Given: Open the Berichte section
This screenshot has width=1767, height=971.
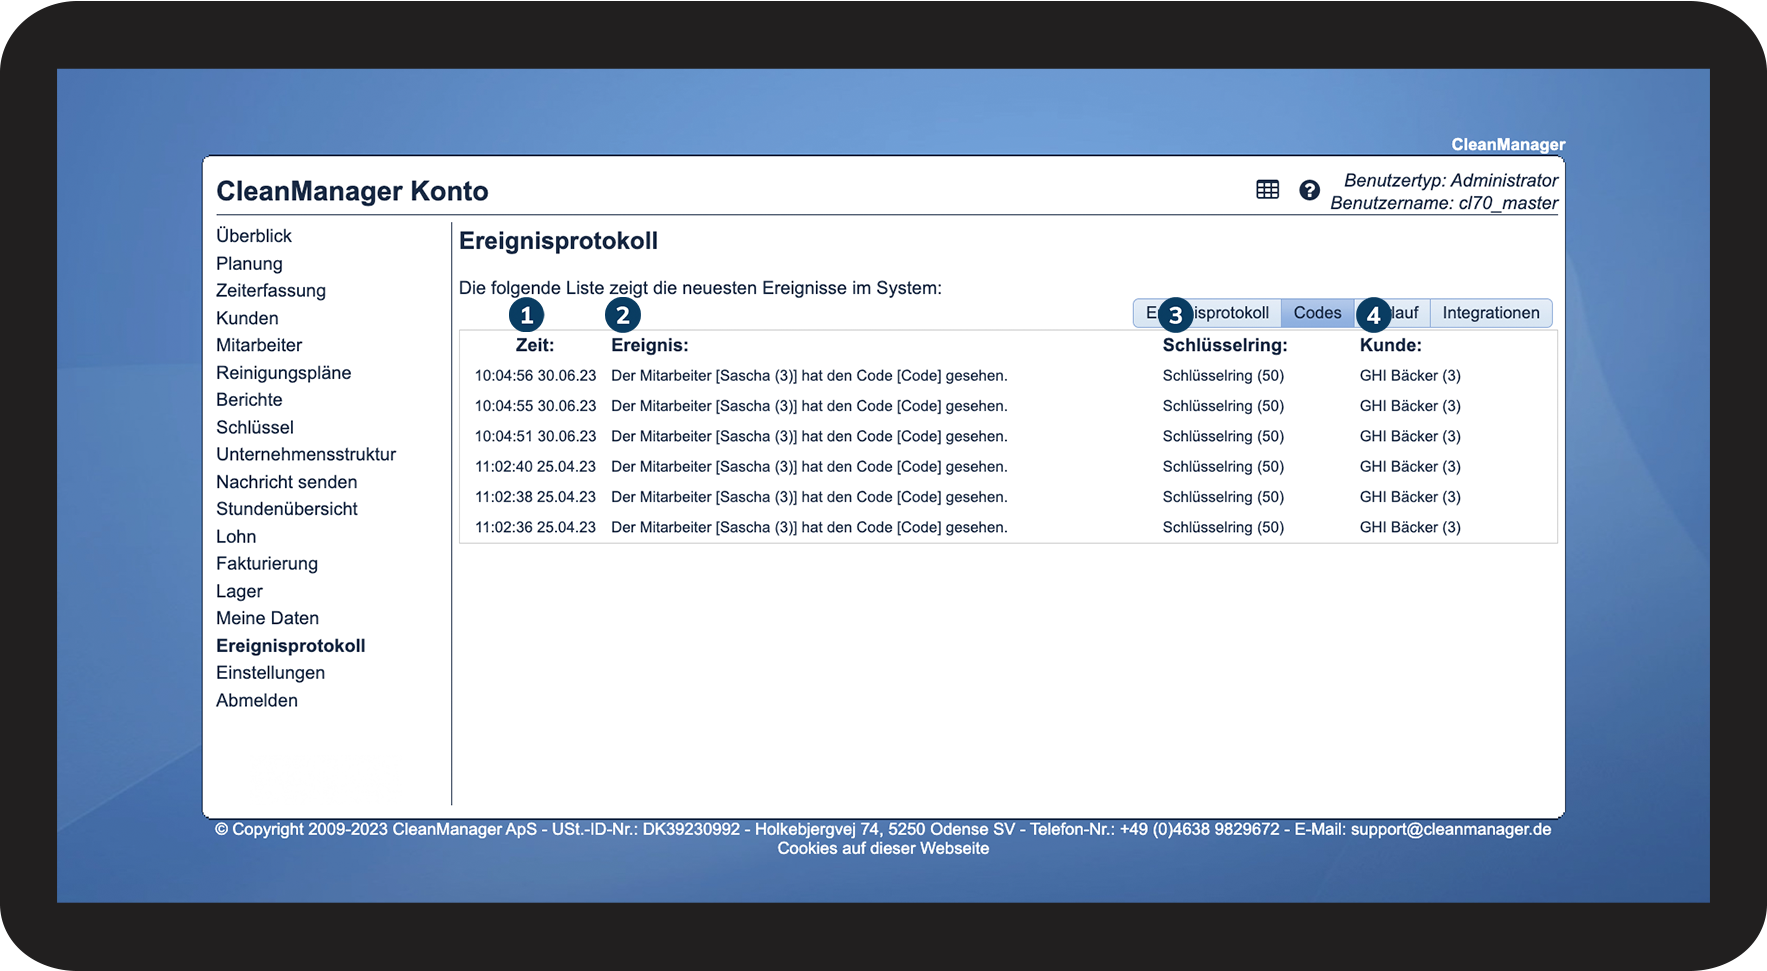Looking at the screenshot, I should coord(249,400).
